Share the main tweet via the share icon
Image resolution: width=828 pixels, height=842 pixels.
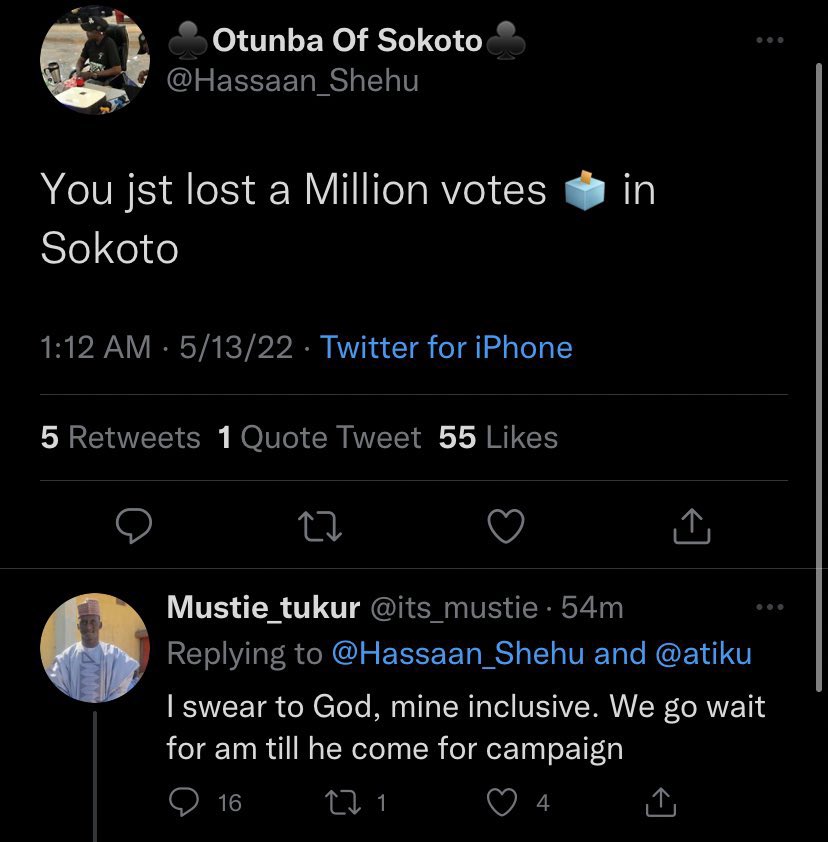click(692, 526)
